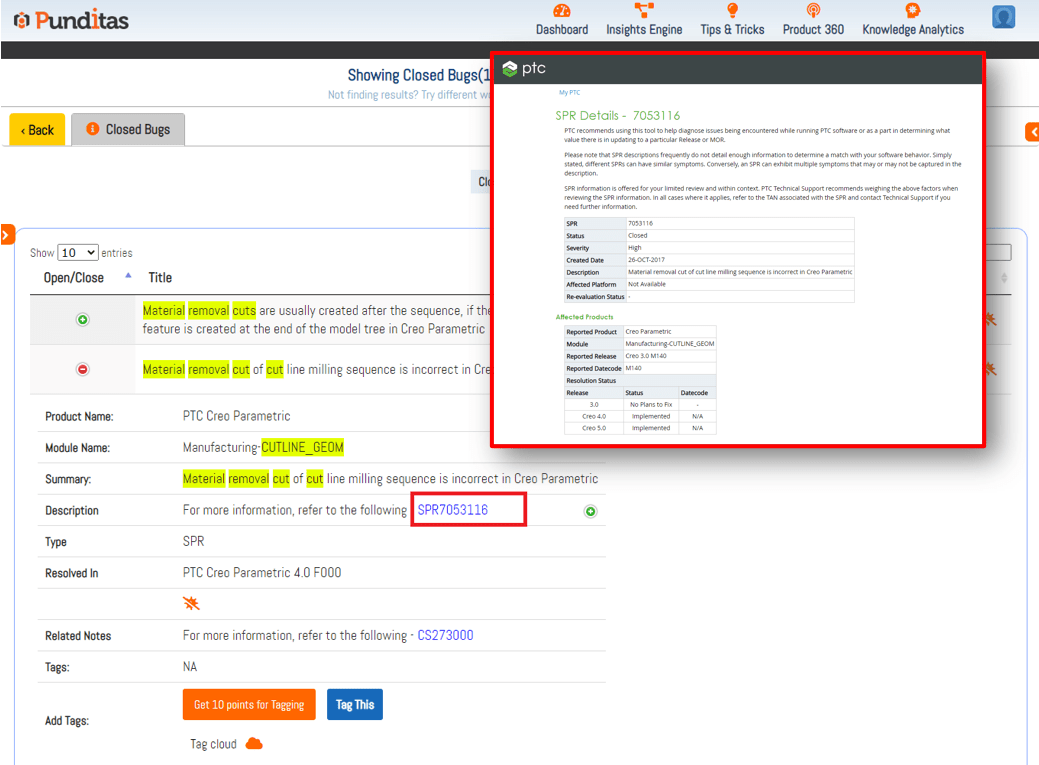Open the Dashboard icon in navbar

561,11
